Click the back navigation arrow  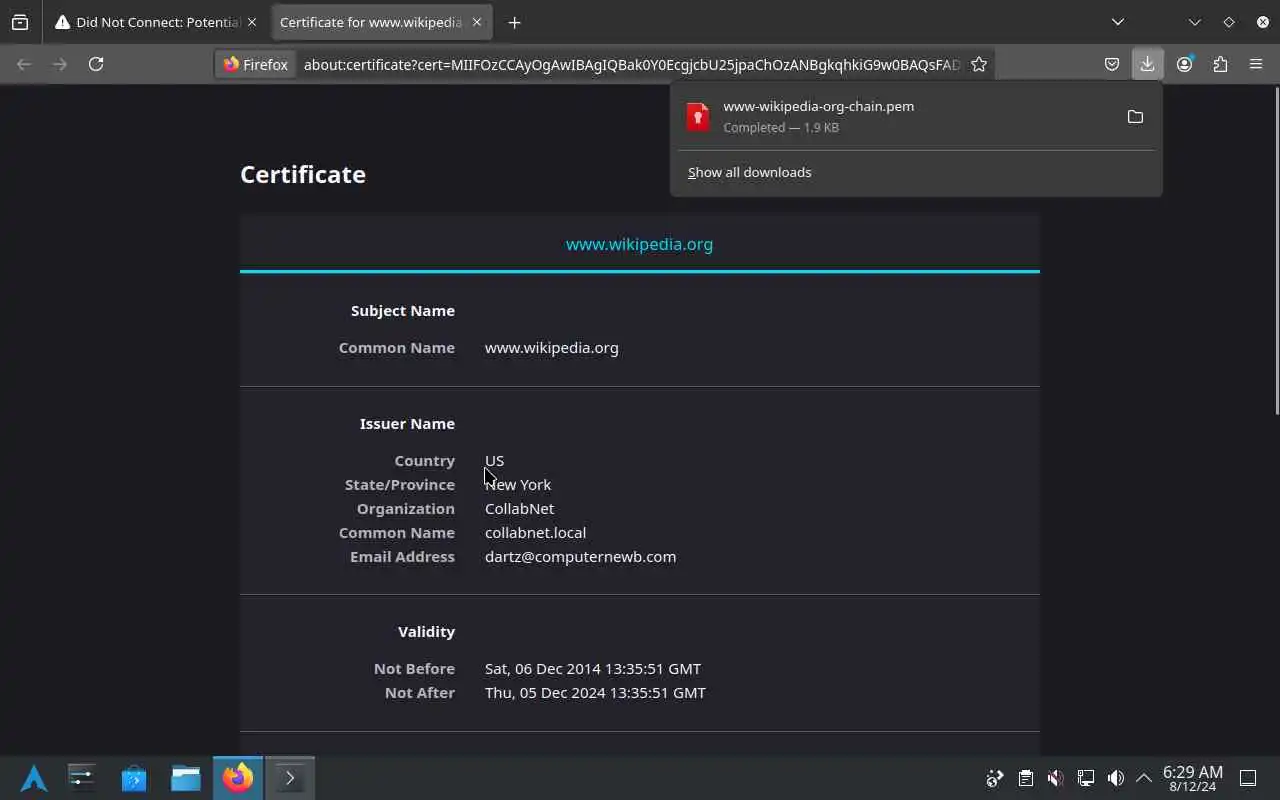coord(24,64)
